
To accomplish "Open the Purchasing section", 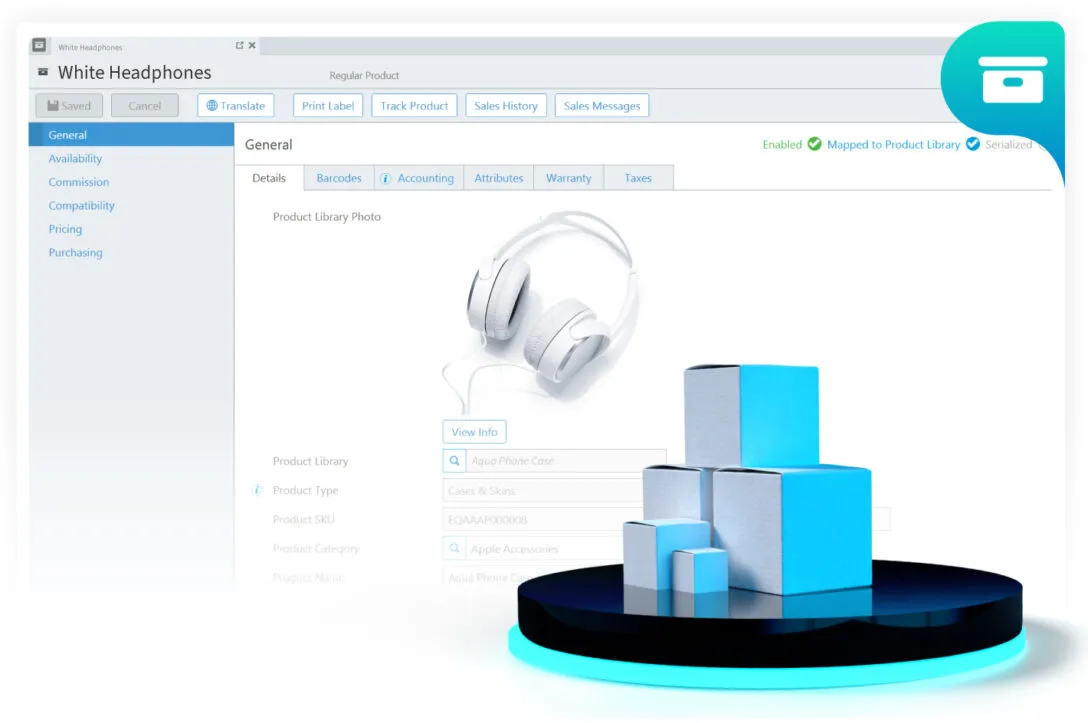I will (x=75, y=253).
